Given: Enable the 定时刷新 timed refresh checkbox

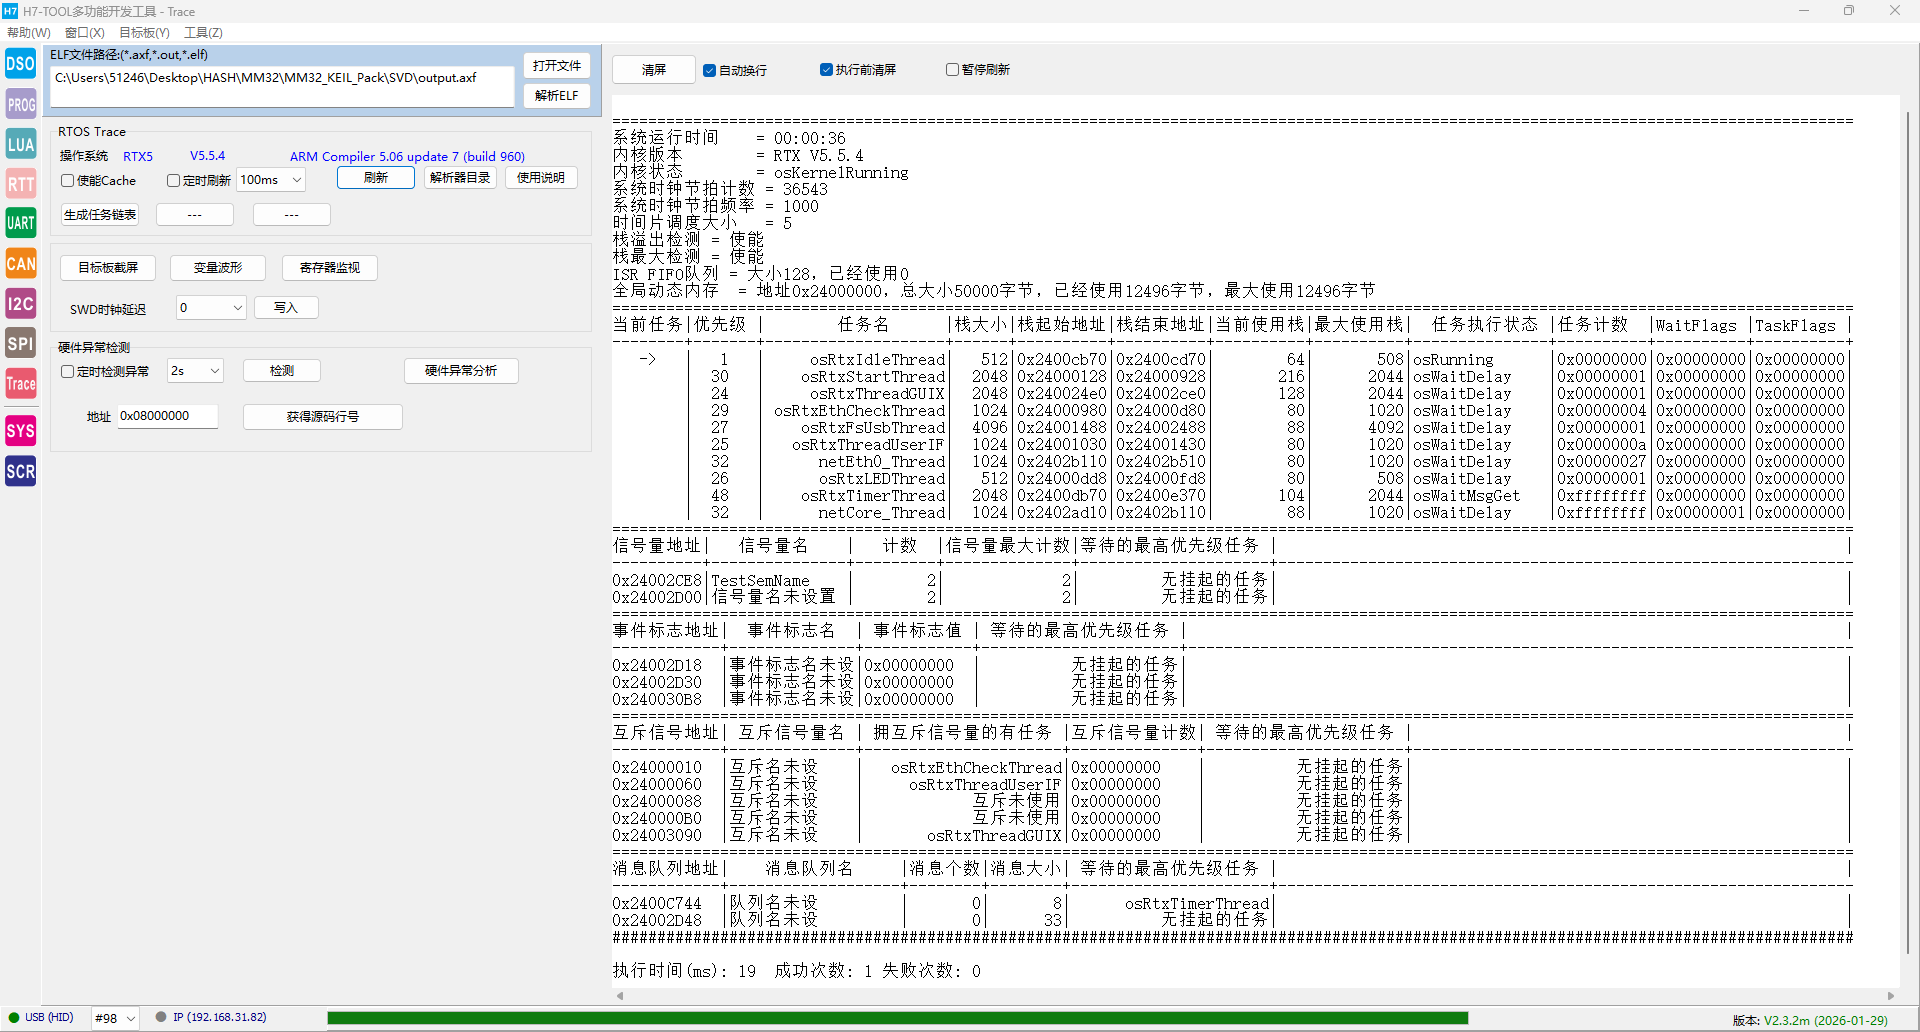Looking at the screenshot, I should (173, 181).
